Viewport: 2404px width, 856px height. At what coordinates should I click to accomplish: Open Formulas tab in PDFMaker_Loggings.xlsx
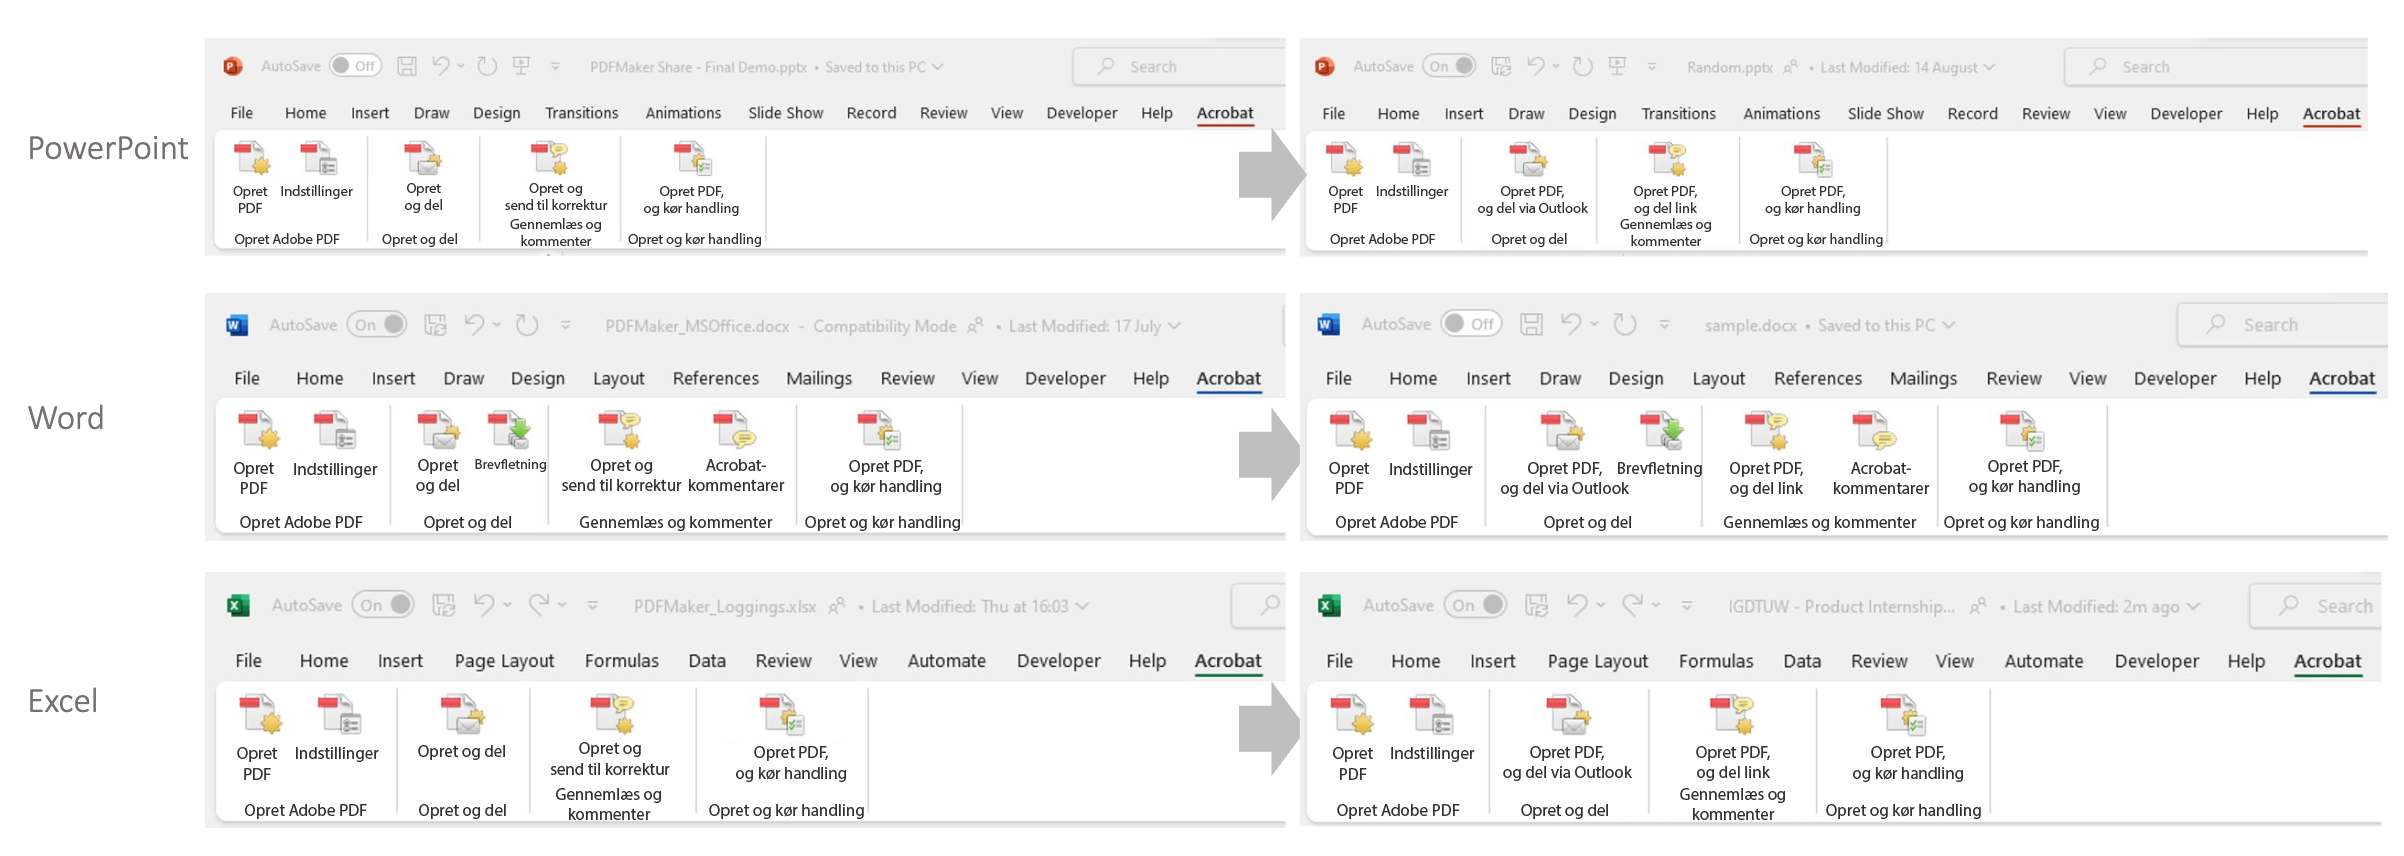[622, 661]
